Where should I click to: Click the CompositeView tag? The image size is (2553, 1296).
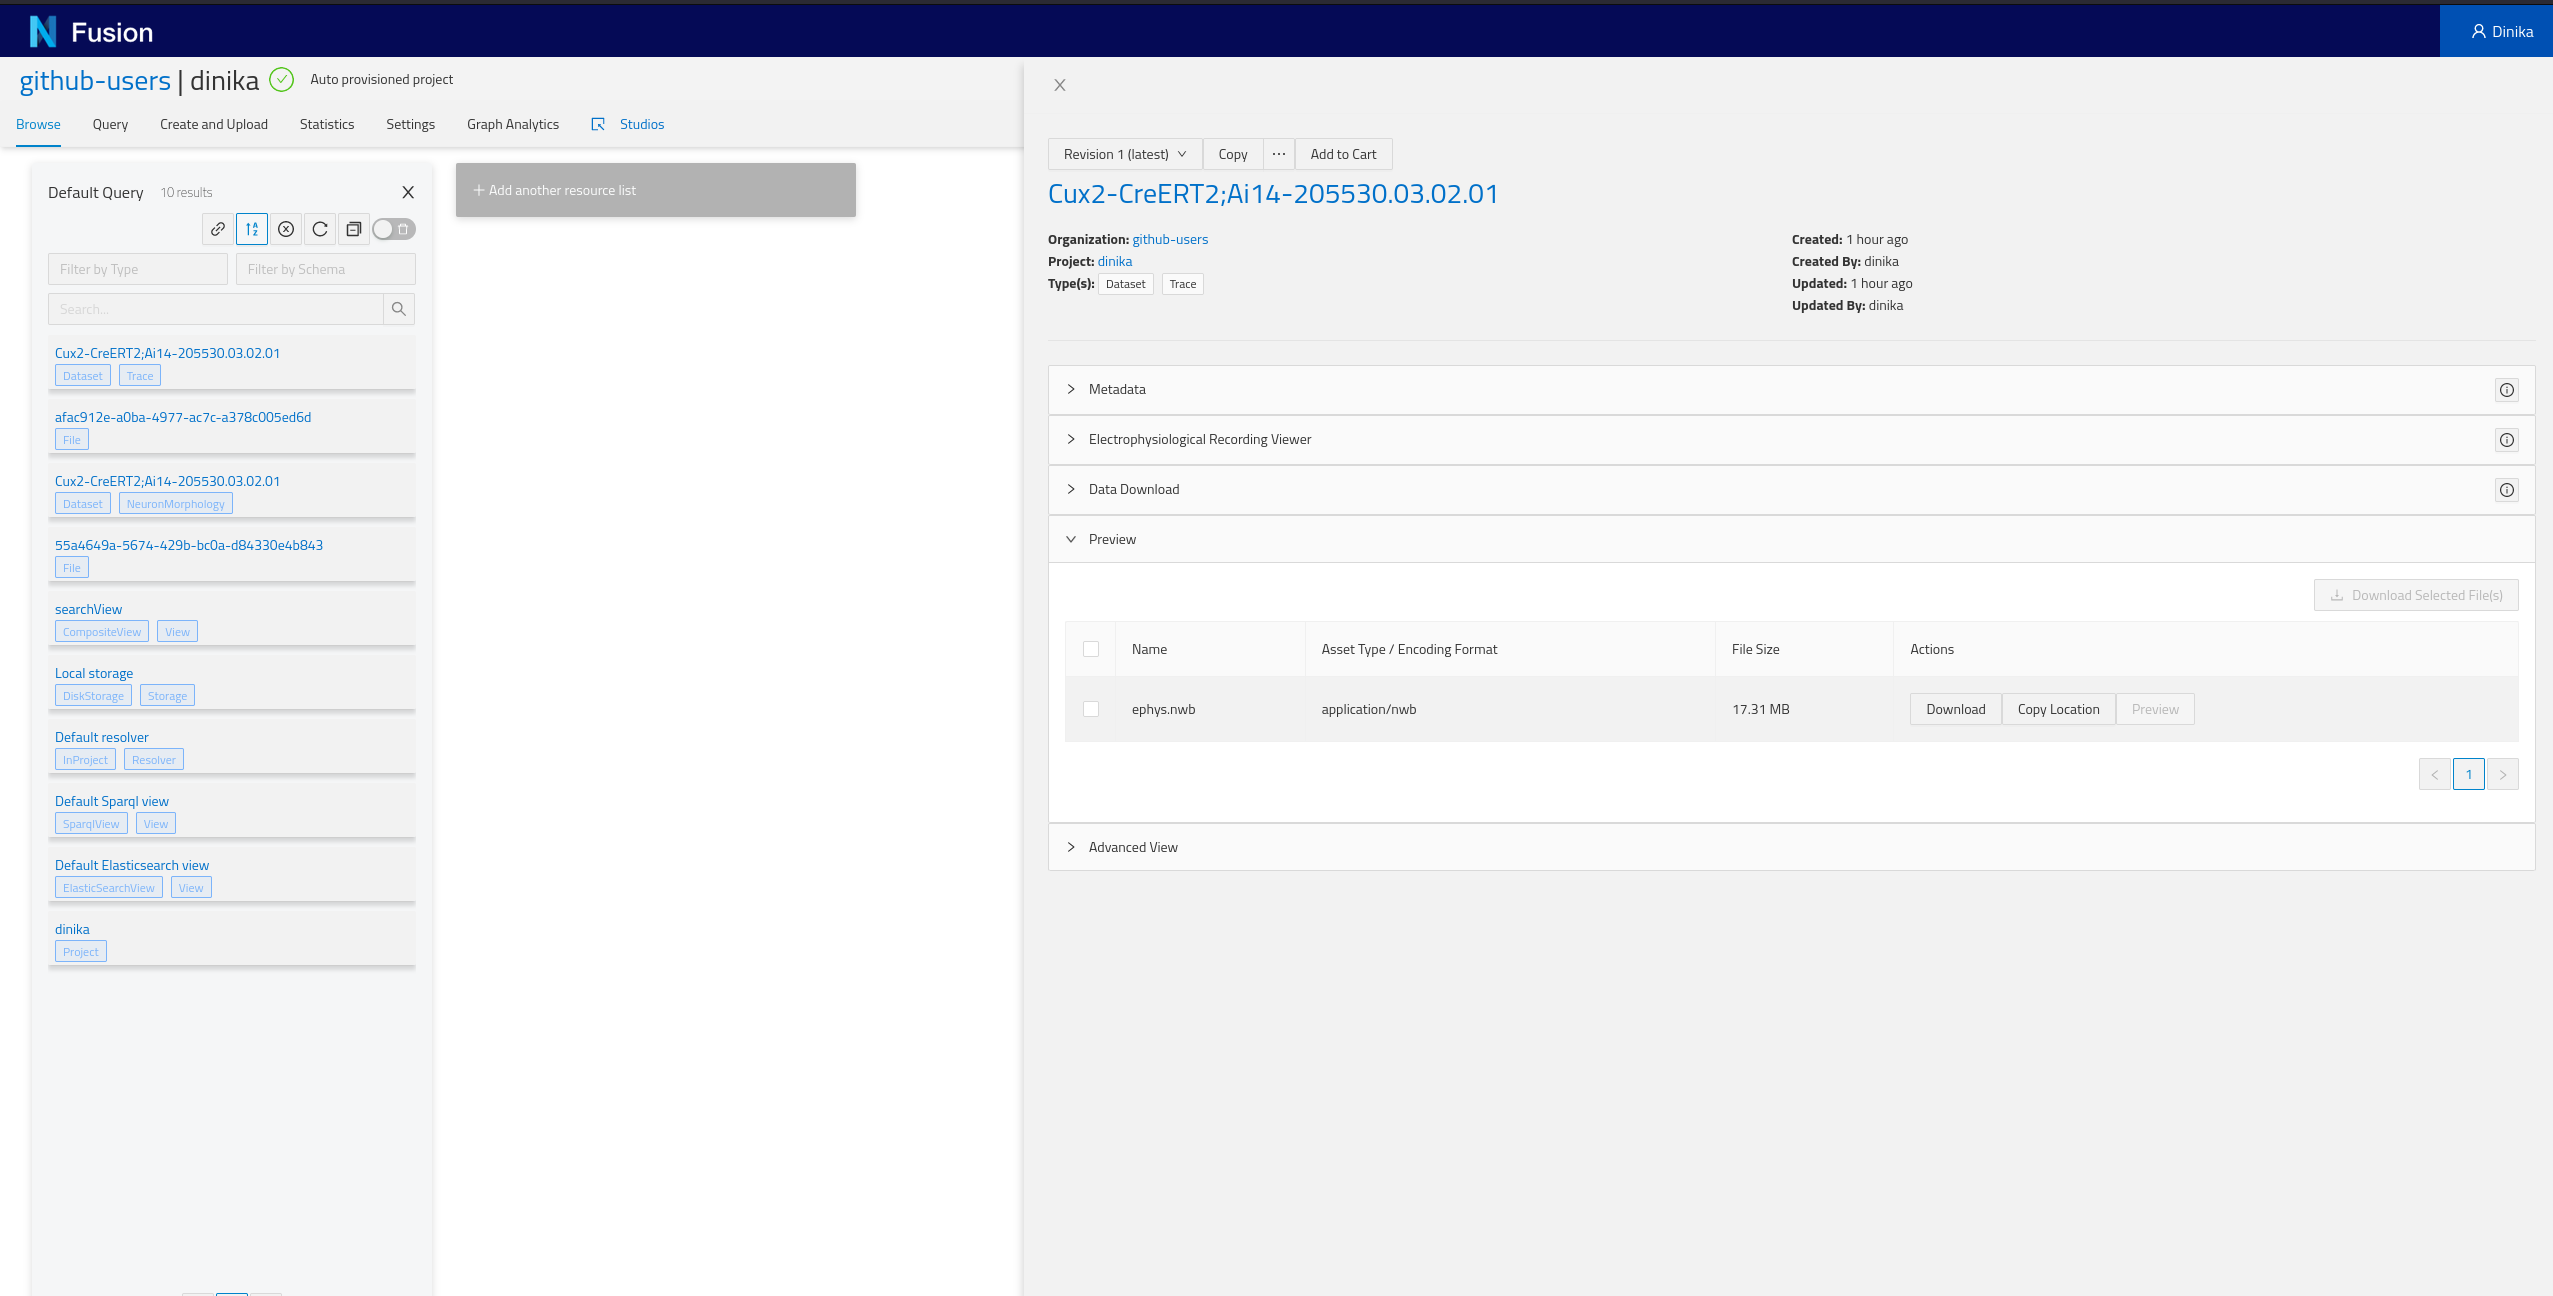(x=102, y=632)
